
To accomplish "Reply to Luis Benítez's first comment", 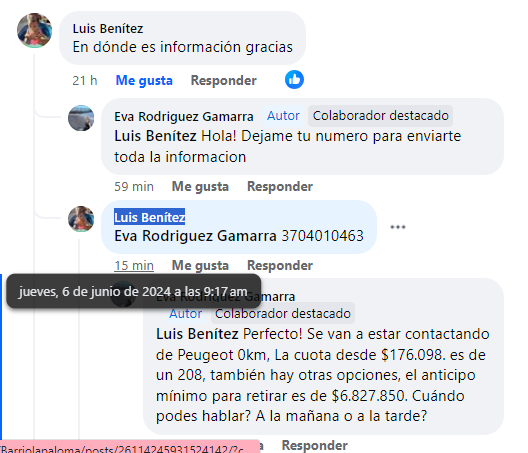I will (x=224, y=80).
